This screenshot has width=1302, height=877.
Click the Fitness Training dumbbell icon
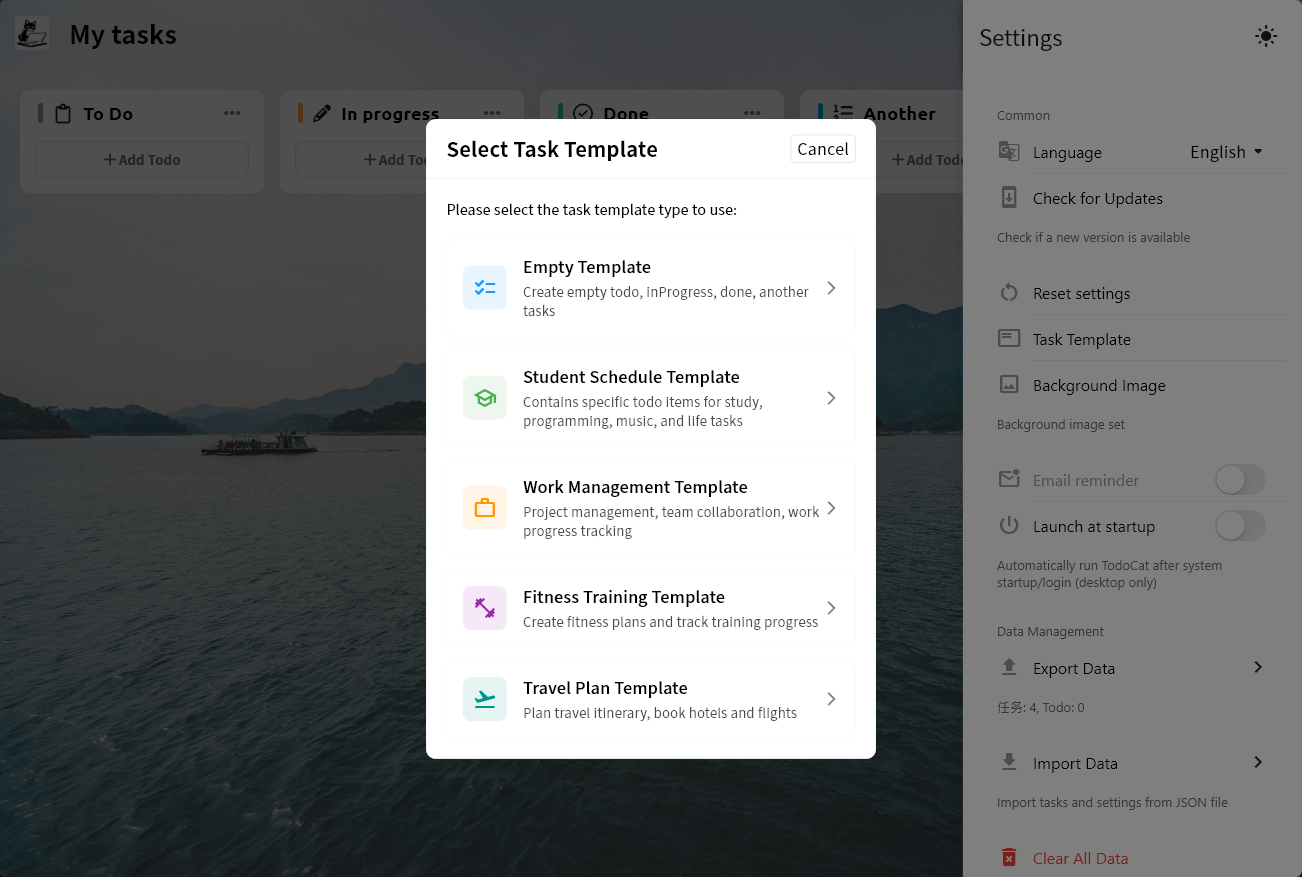tap(485, 608)
